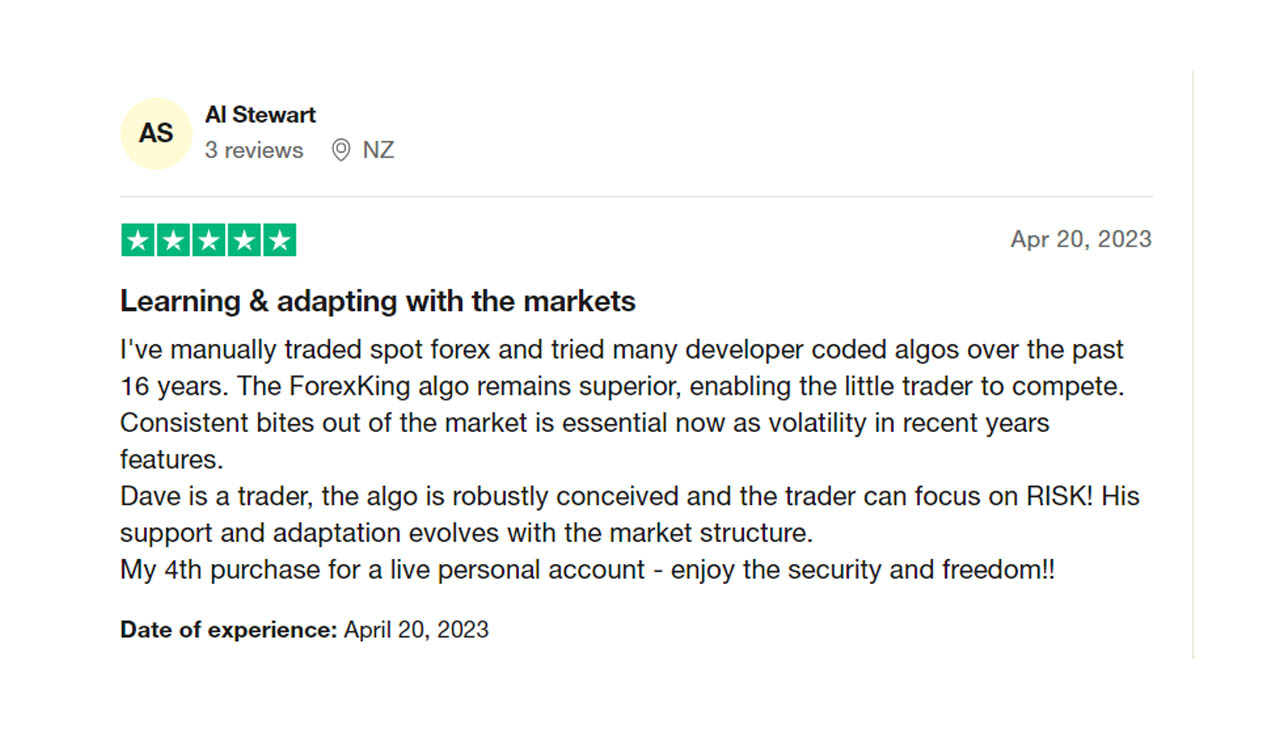1280x730 pixels.
Task: Click the "Date of experience:" label
Action: coord(228,629)
